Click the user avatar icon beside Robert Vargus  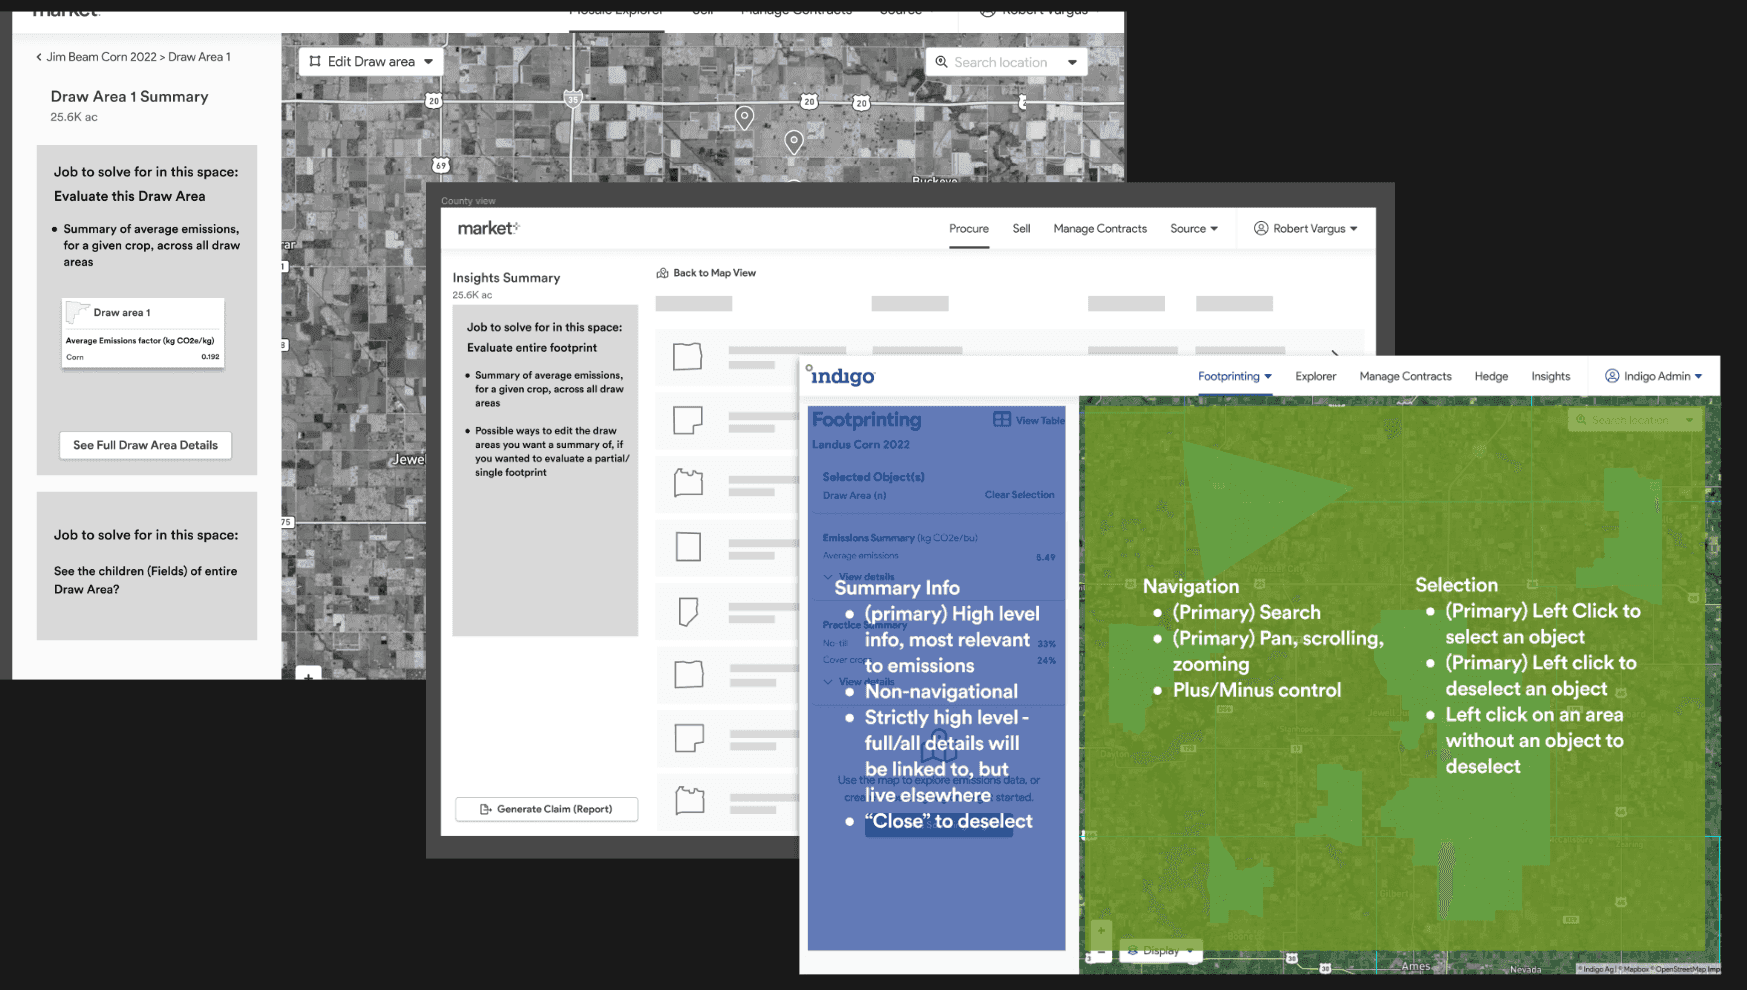1261,229
